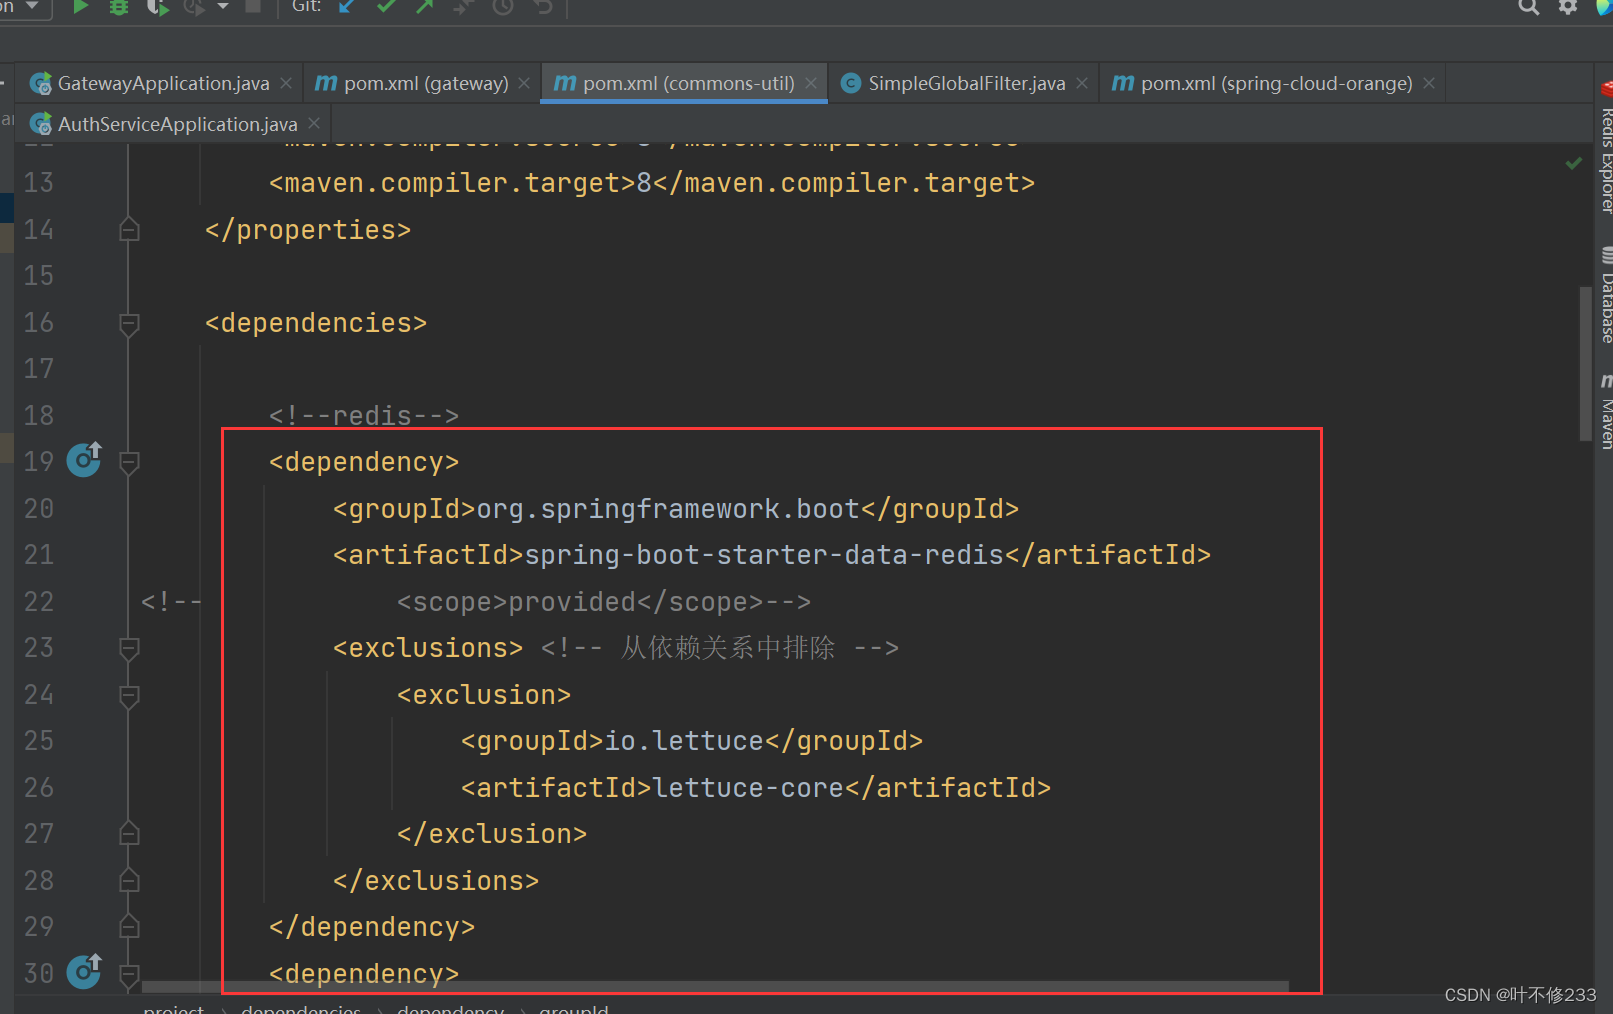This screenshot has width=1613, height=1014.
Task: Click the gutter dependency icon on line 30
Action: [84, 972]
